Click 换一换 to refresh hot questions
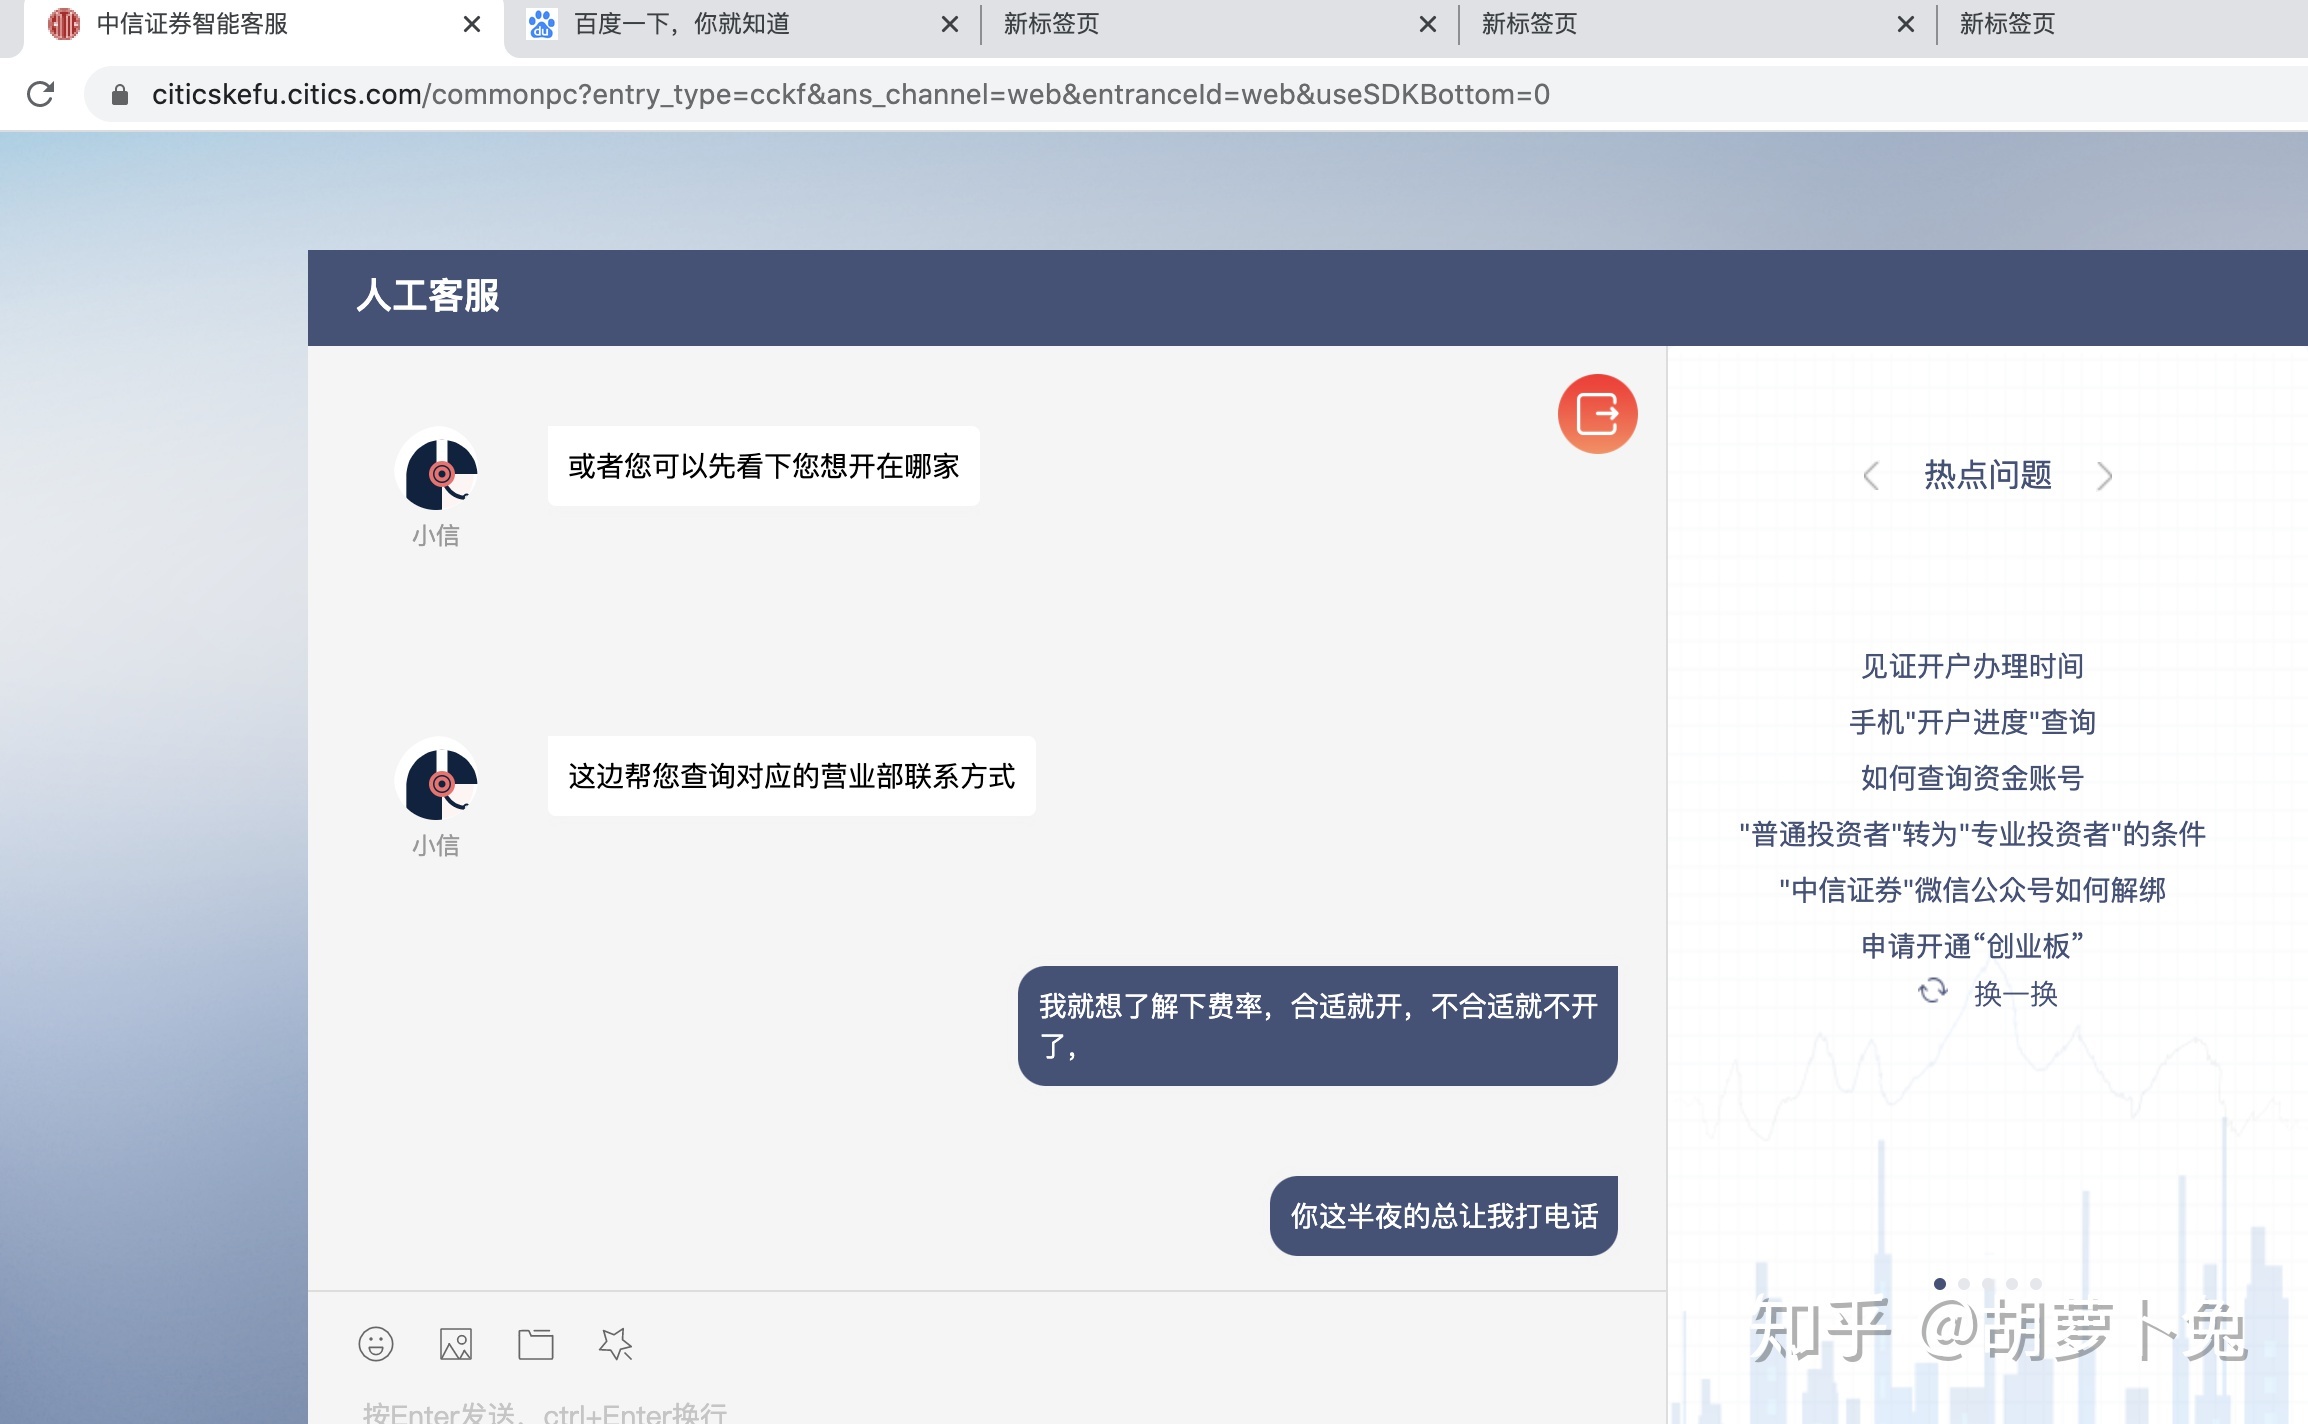Screen dimensions: 2308x1424 click(x=2015, y=994)
